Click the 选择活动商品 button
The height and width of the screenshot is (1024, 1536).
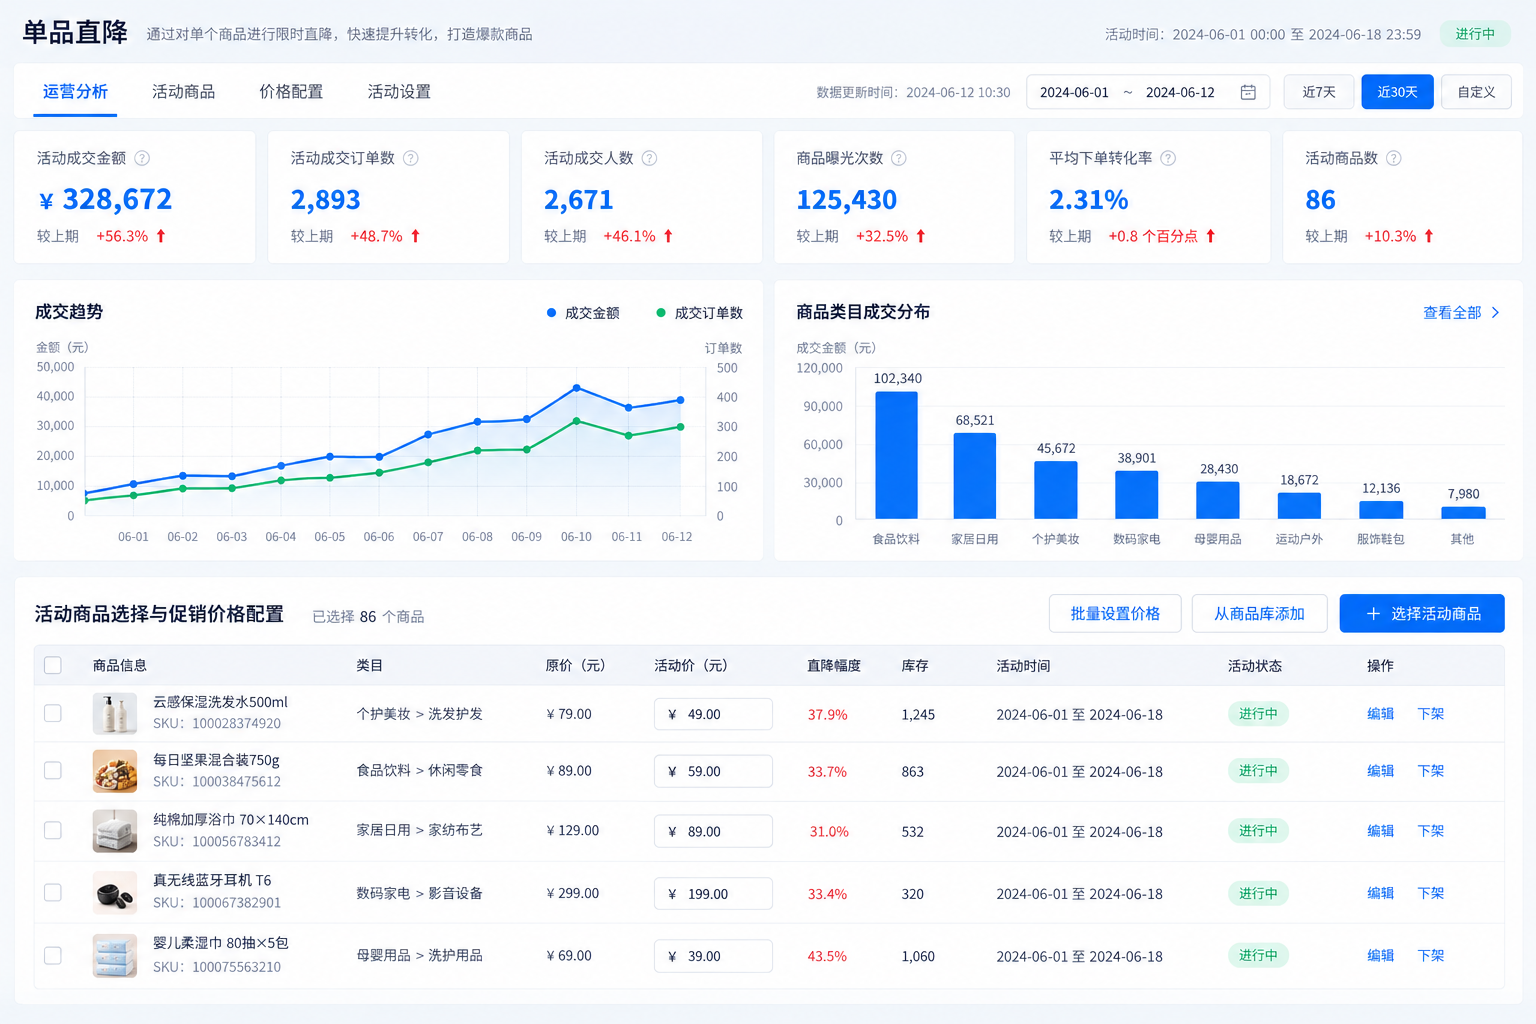[1422, 614]
